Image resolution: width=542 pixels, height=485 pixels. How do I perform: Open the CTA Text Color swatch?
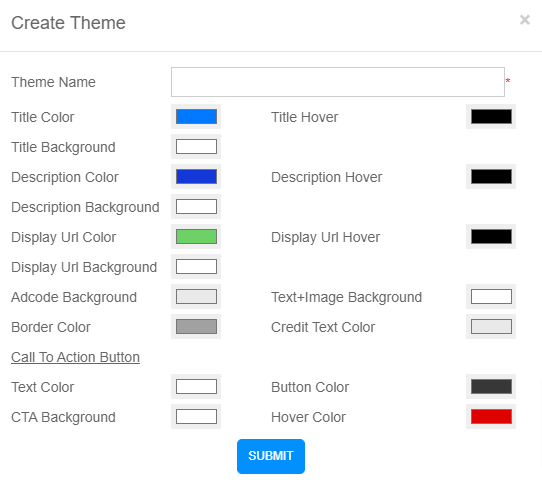(196, 386)
